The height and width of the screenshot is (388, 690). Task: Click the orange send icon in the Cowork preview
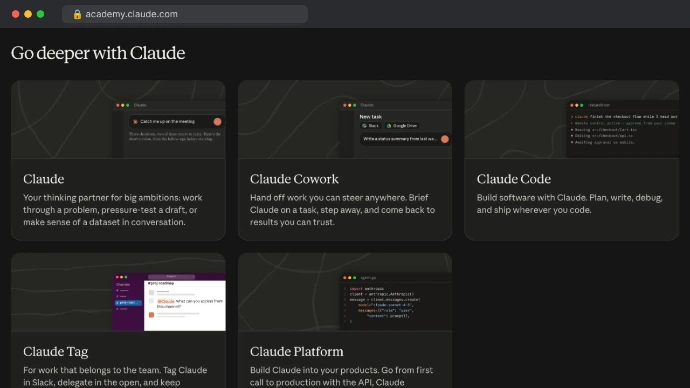coord(445,139)
